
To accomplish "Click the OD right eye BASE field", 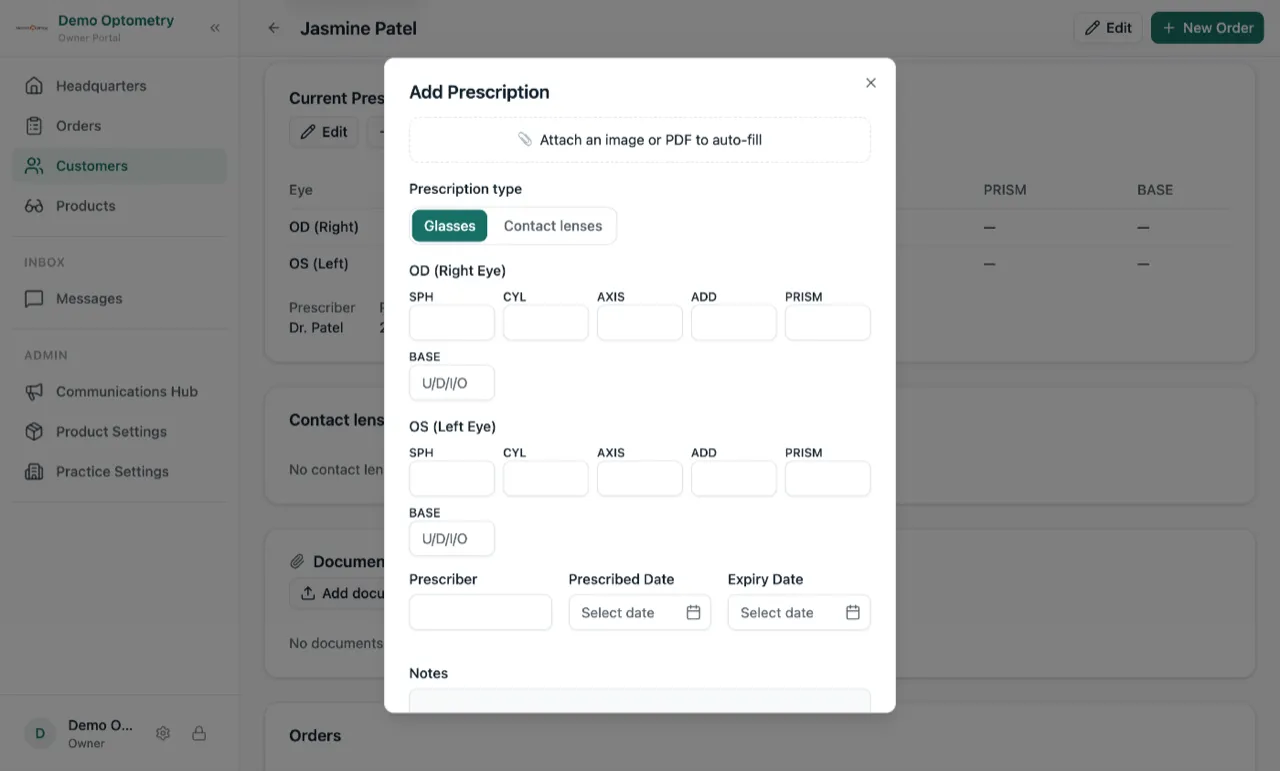I will click(452, 383).
